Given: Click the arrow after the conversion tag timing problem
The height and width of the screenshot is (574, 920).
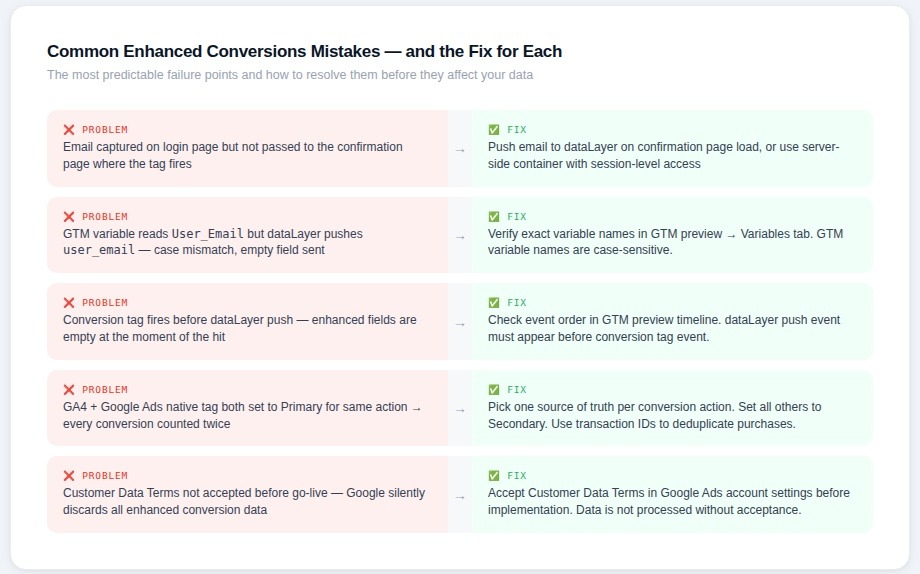Looking at the screenshot, I should click(x=460, y=323).
